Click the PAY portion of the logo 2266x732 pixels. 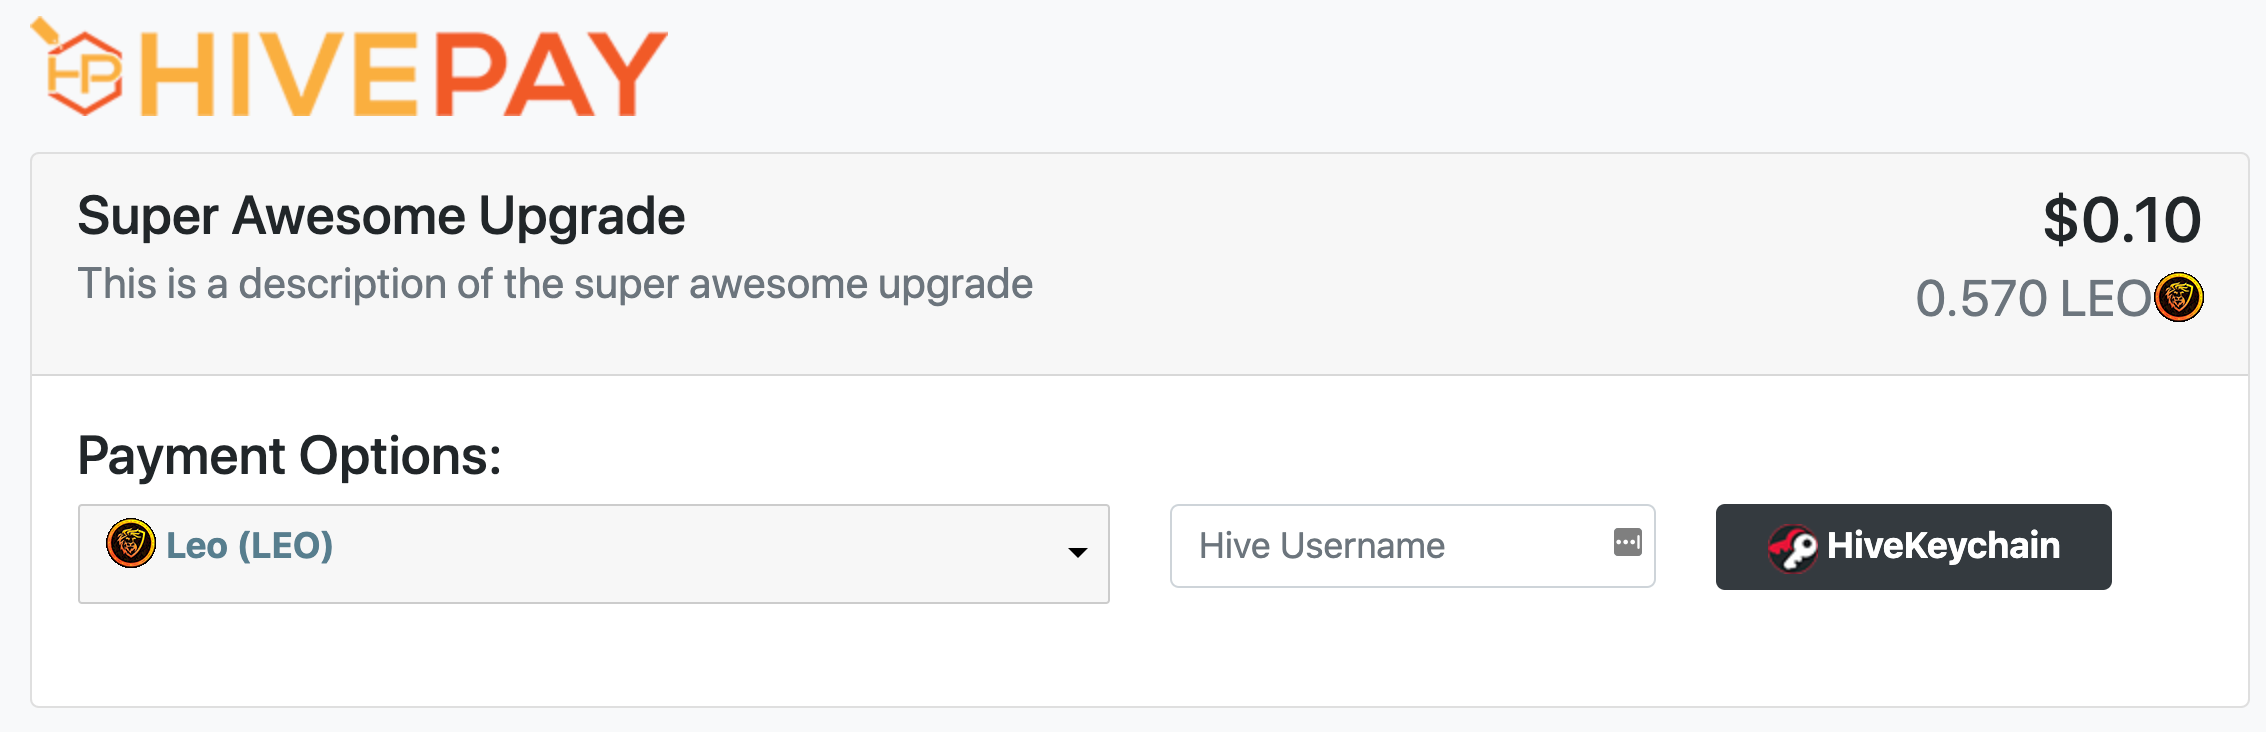551,74
